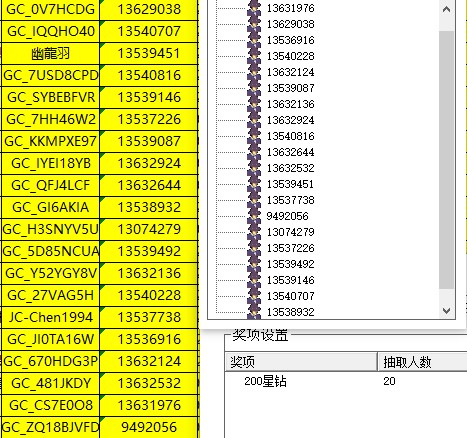Select tree entry 13074279 in winner list
467x438 pixels.
pos(290,232)
